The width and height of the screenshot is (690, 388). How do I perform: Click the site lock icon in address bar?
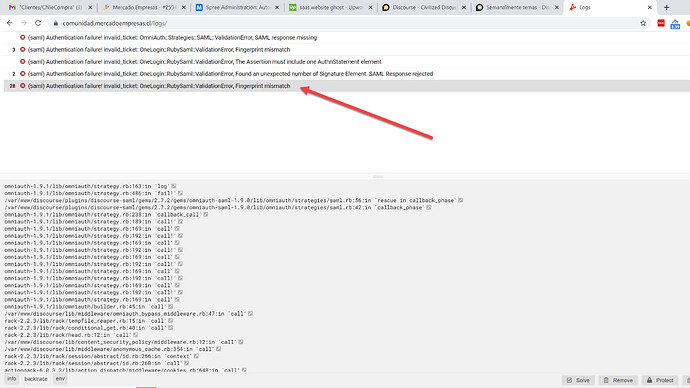point(55,23)
